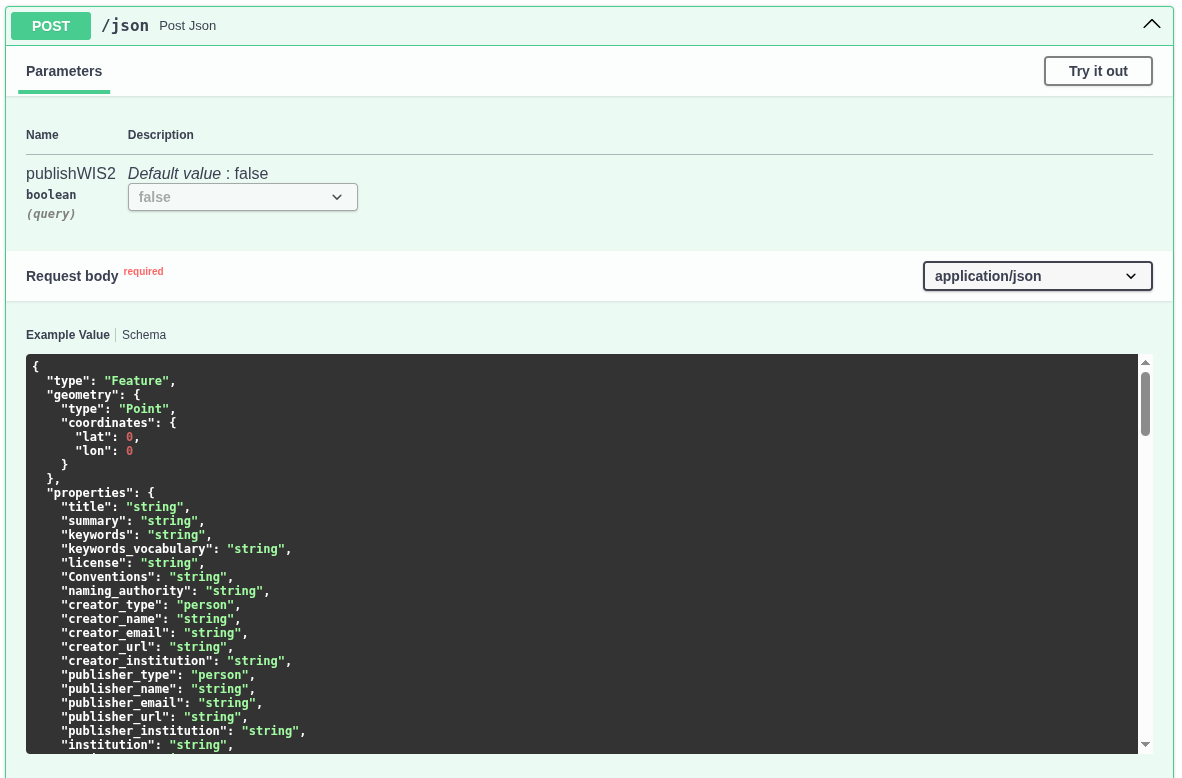The image size is (1182, 778).
Task: Click the Description column header
Action: click(x=161, y=135)
